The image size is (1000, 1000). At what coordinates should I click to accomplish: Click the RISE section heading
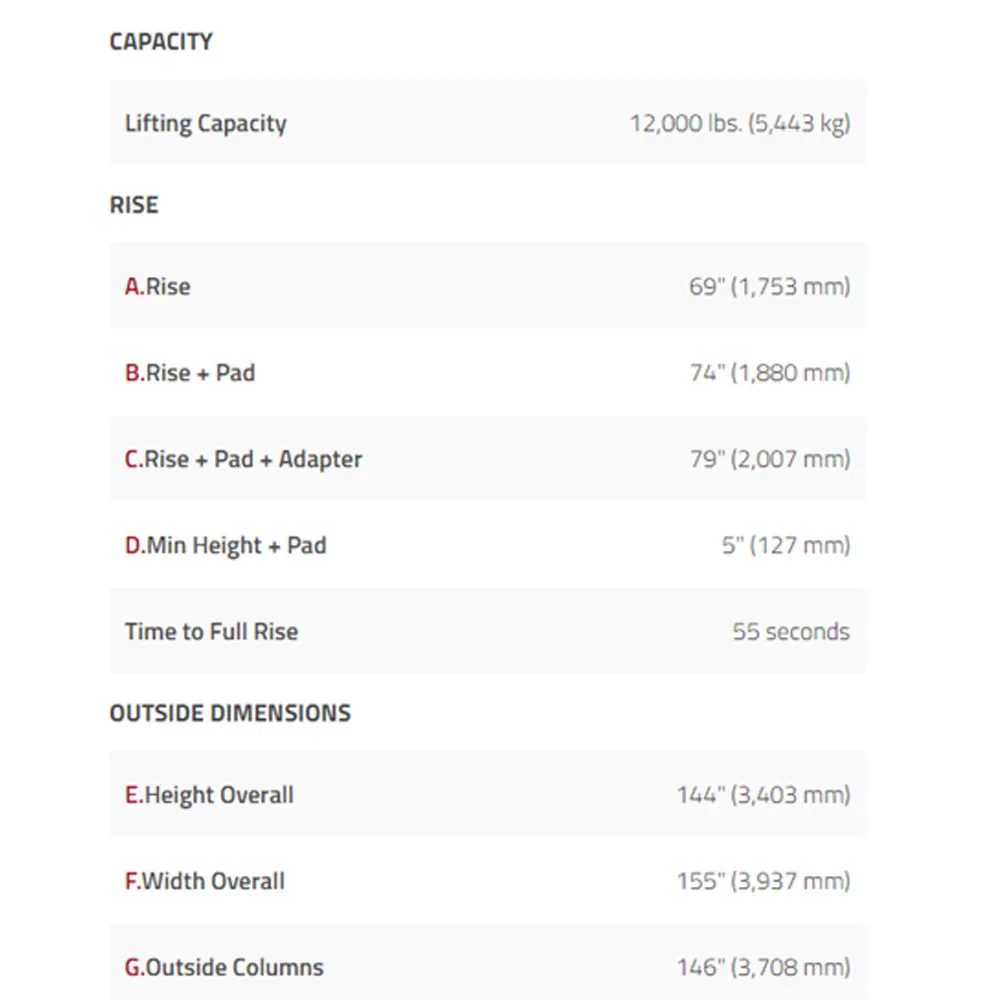pyautogui.click(x=134, y=205)
